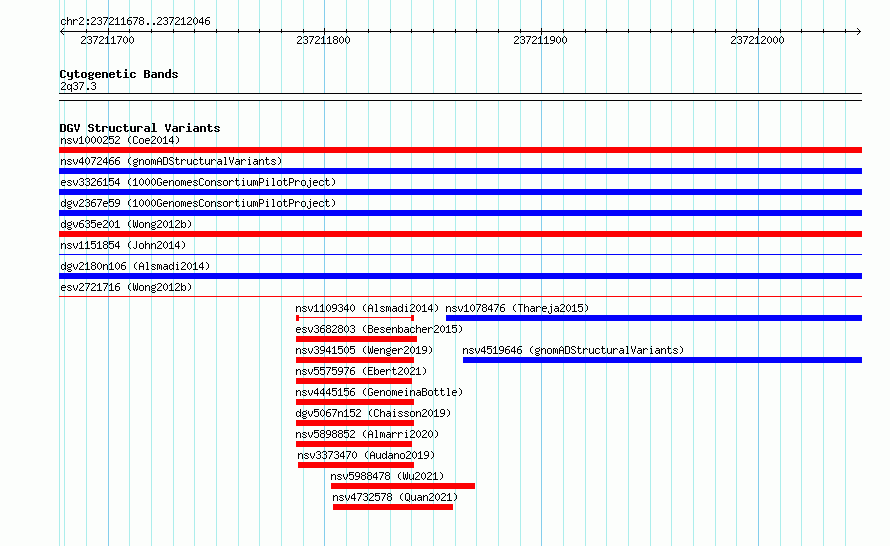Click ruler position 237211900
890x546 pixels.
point(540,40)
